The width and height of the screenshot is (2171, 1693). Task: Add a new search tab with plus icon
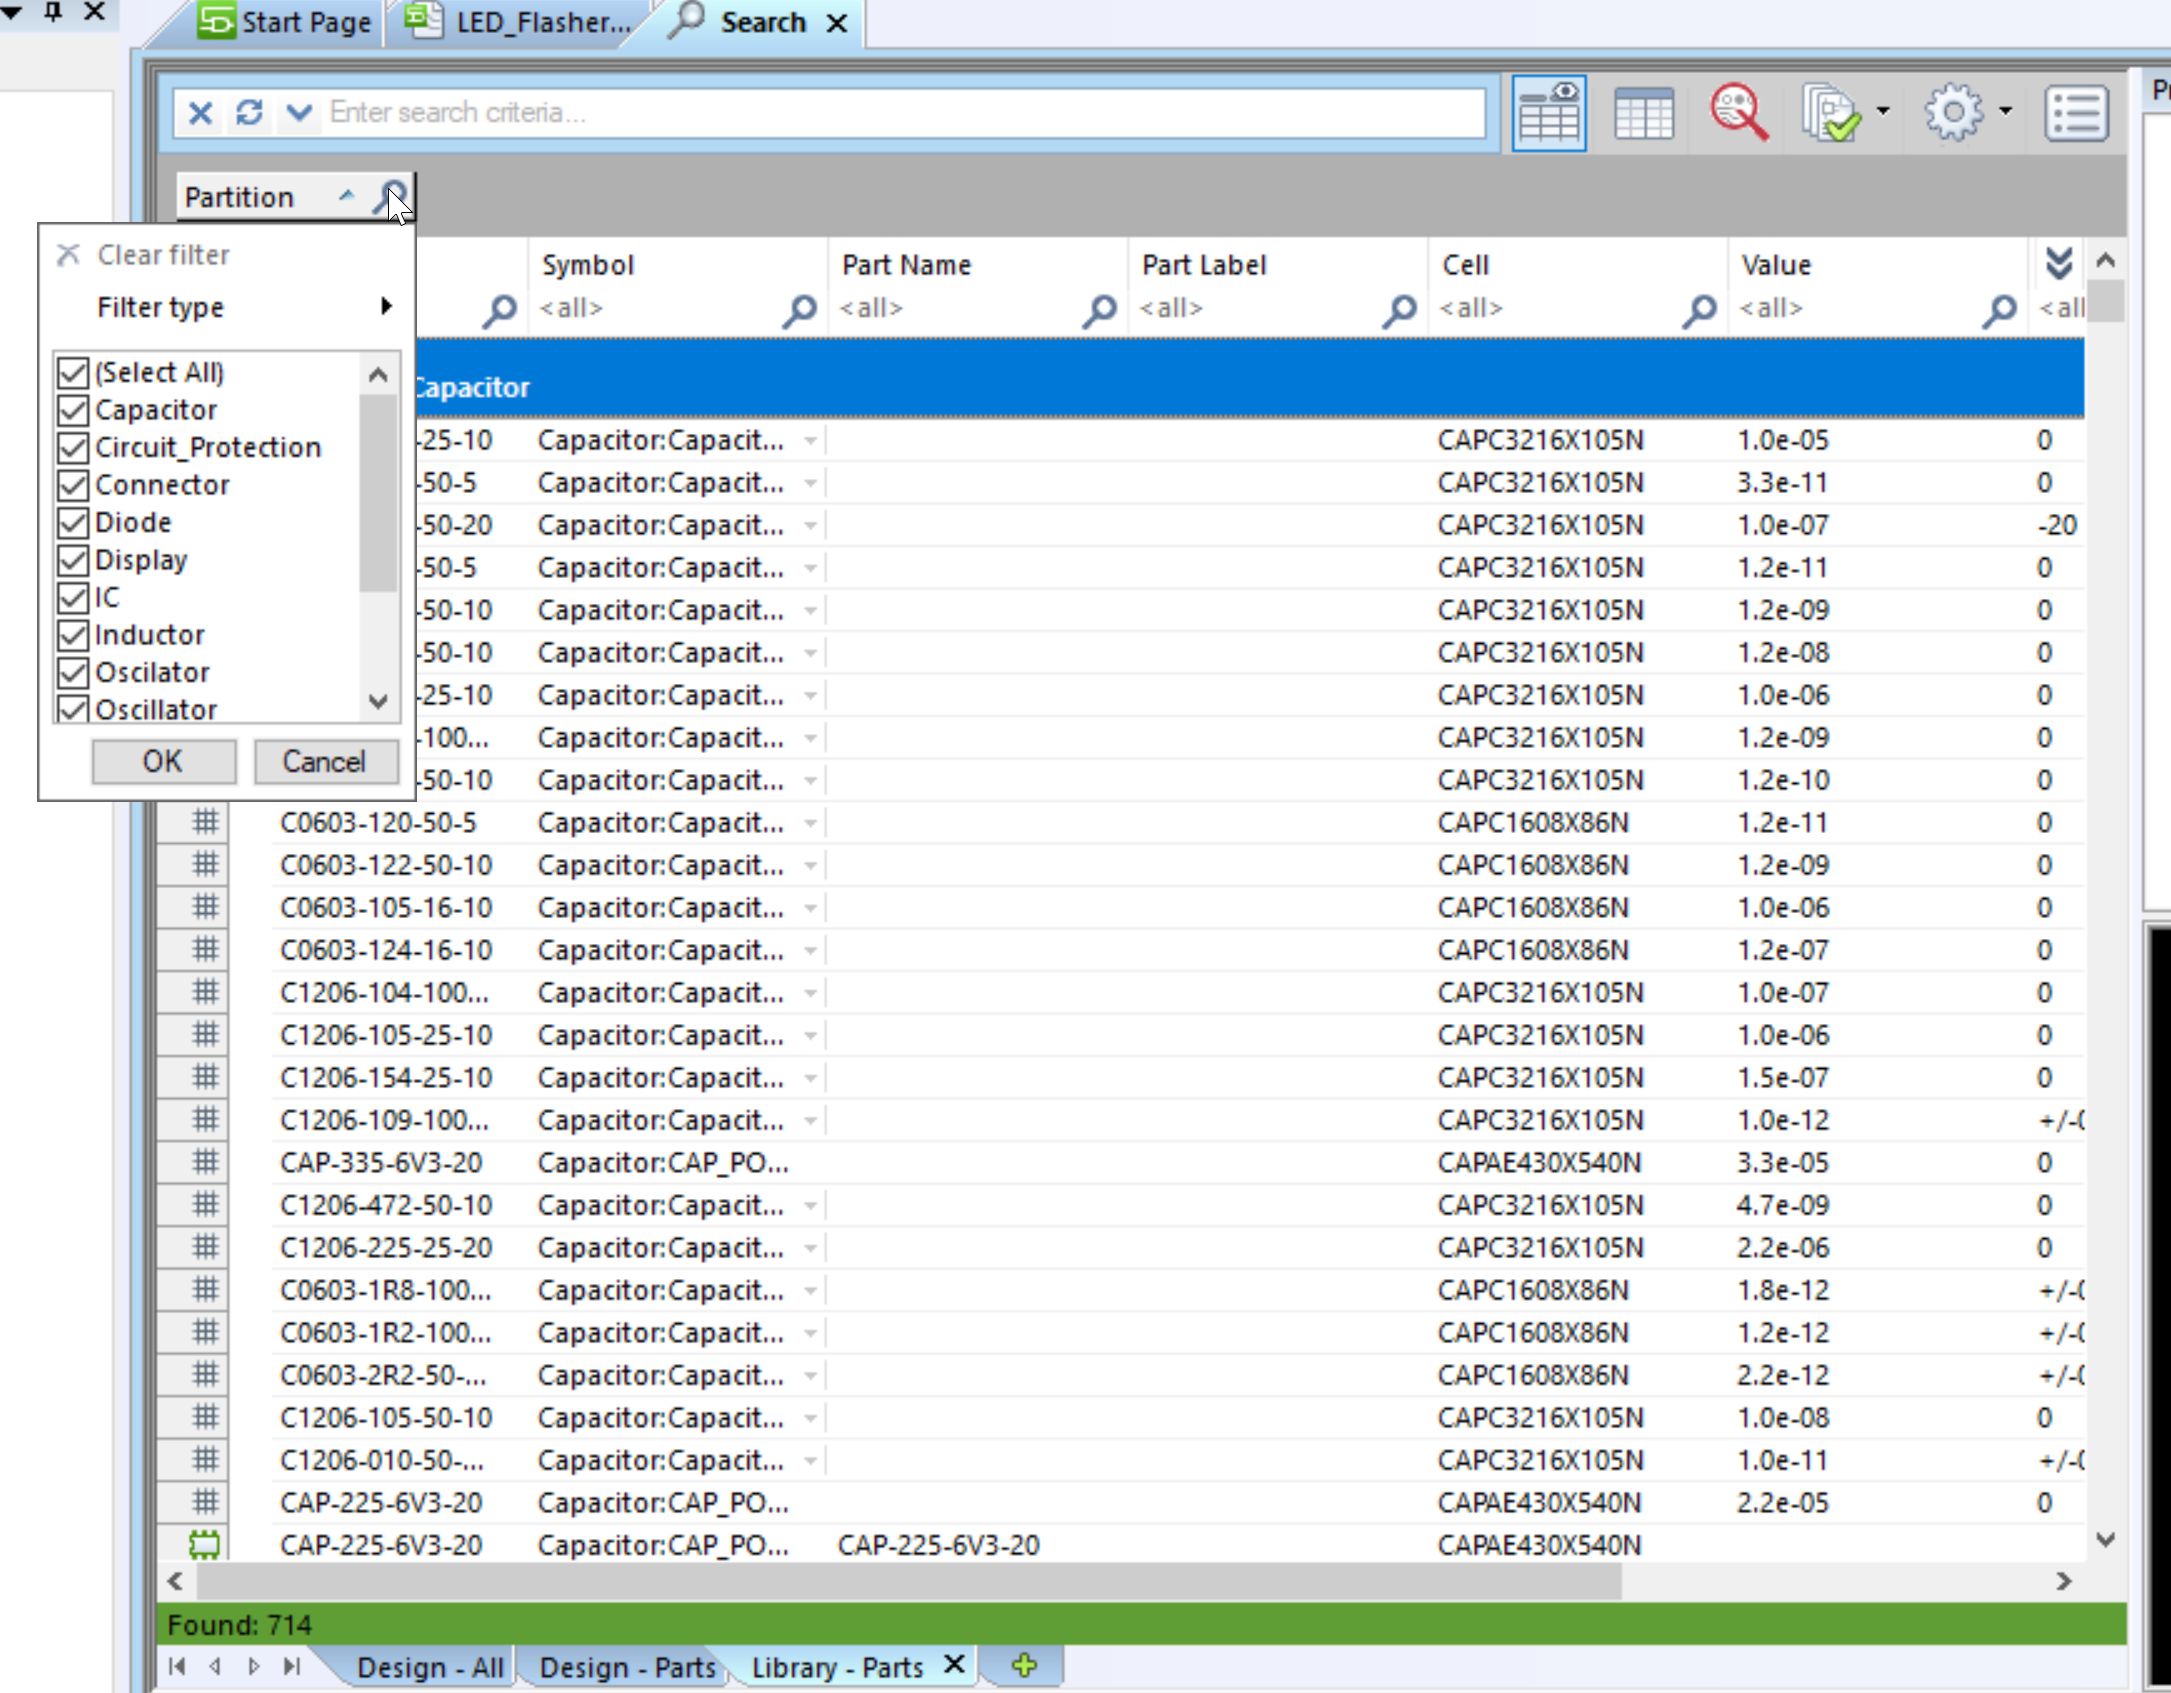(x=1025, y=1666)
